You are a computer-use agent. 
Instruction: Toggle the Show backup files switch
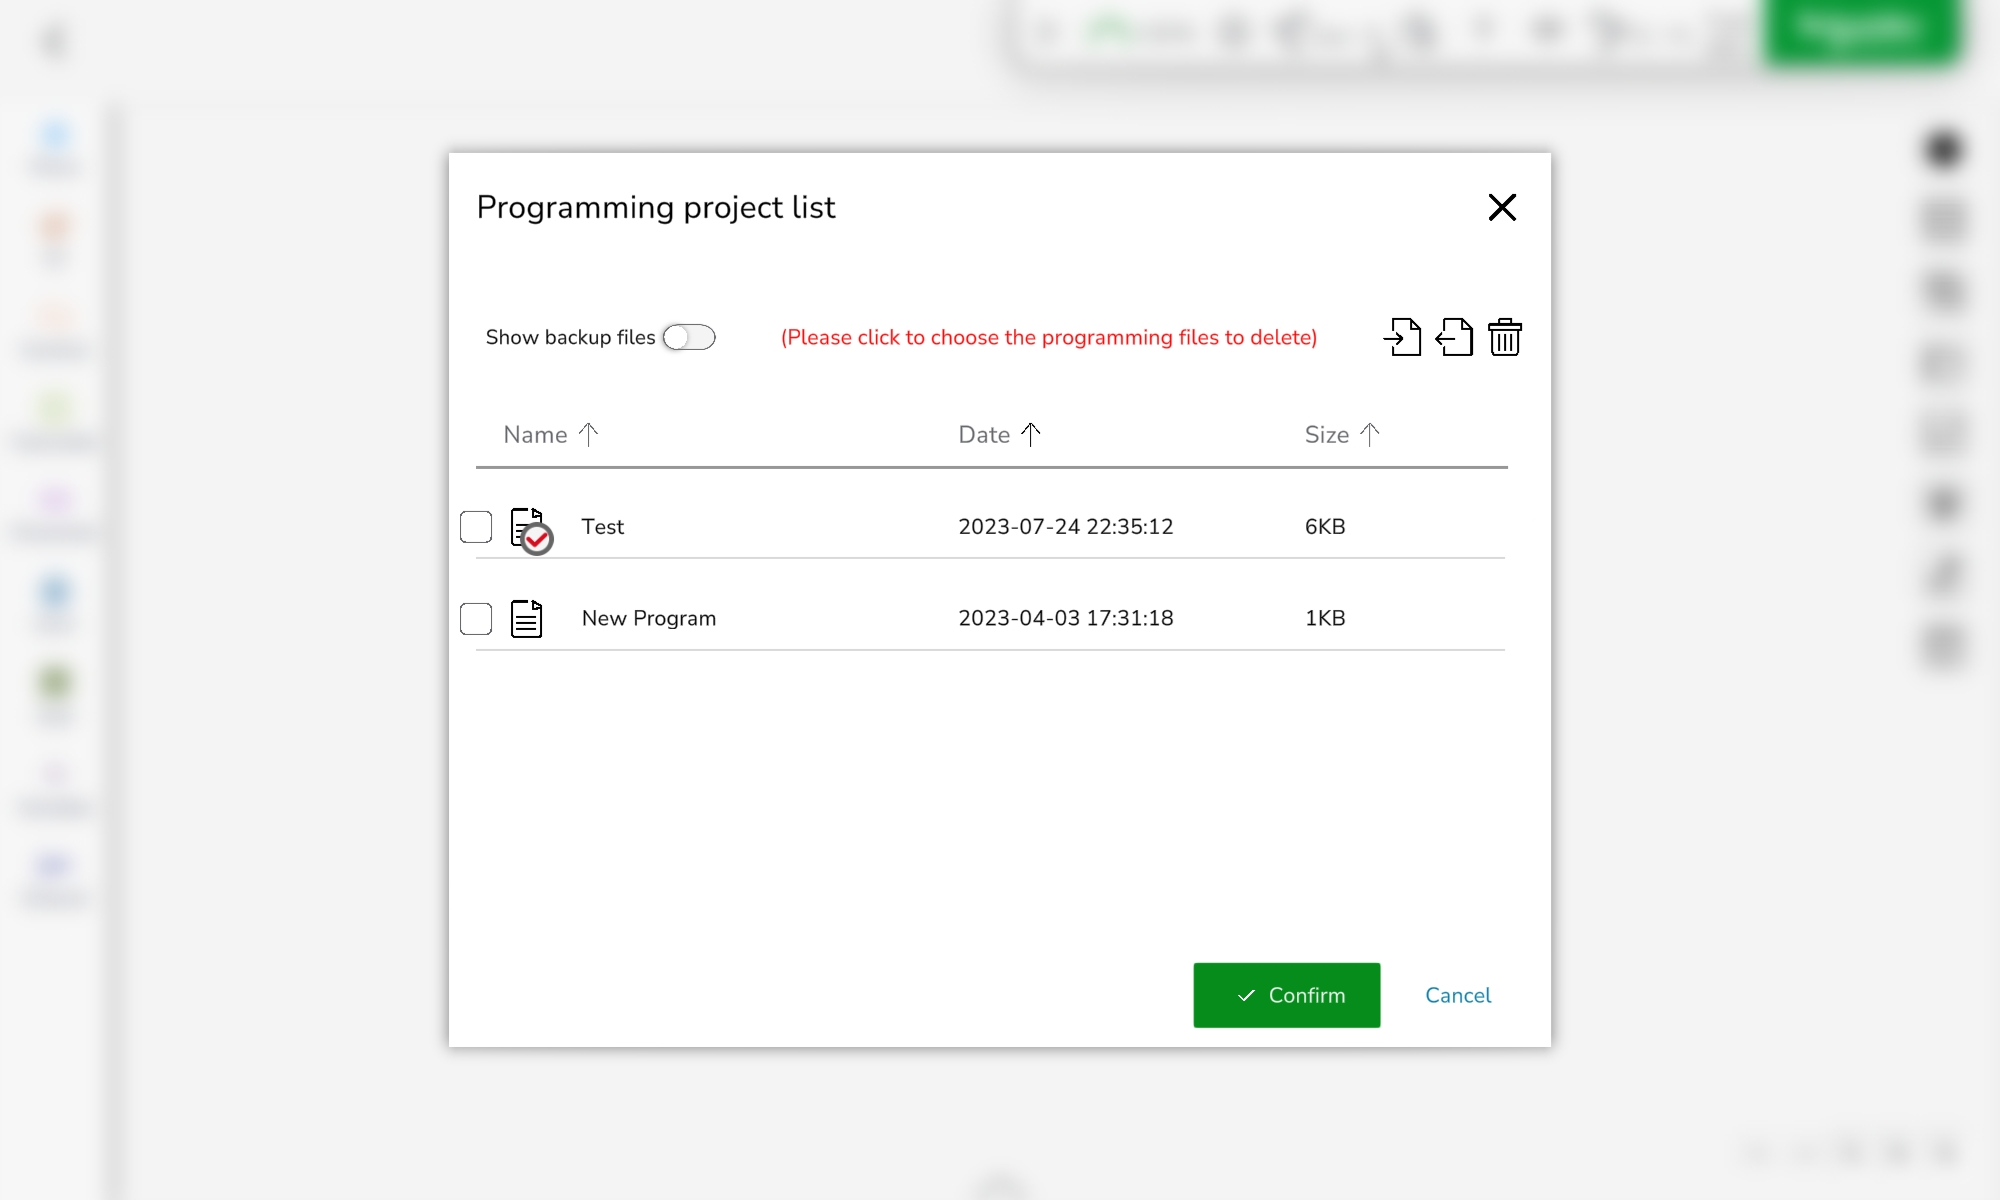tap(689, 337)
